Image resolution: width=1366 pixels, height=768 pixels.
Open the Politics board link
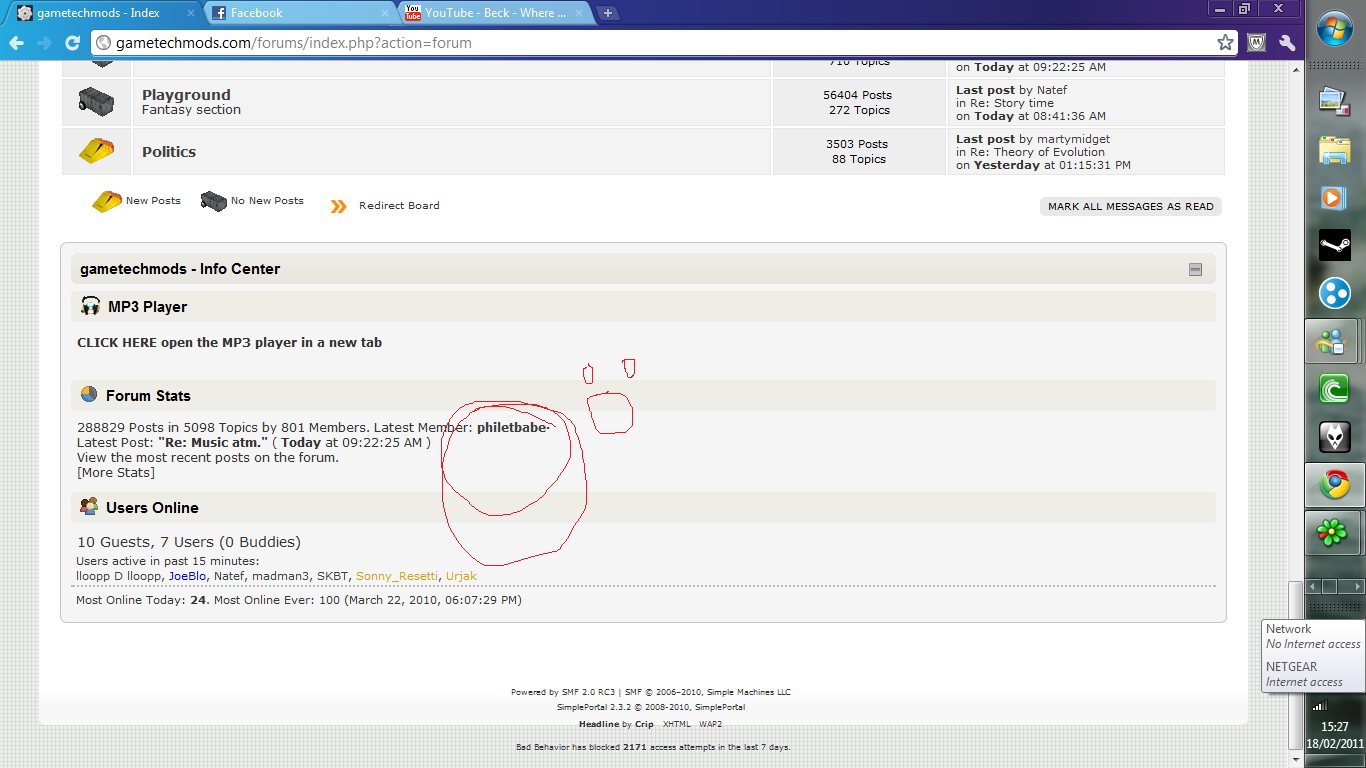click(169, 152)
